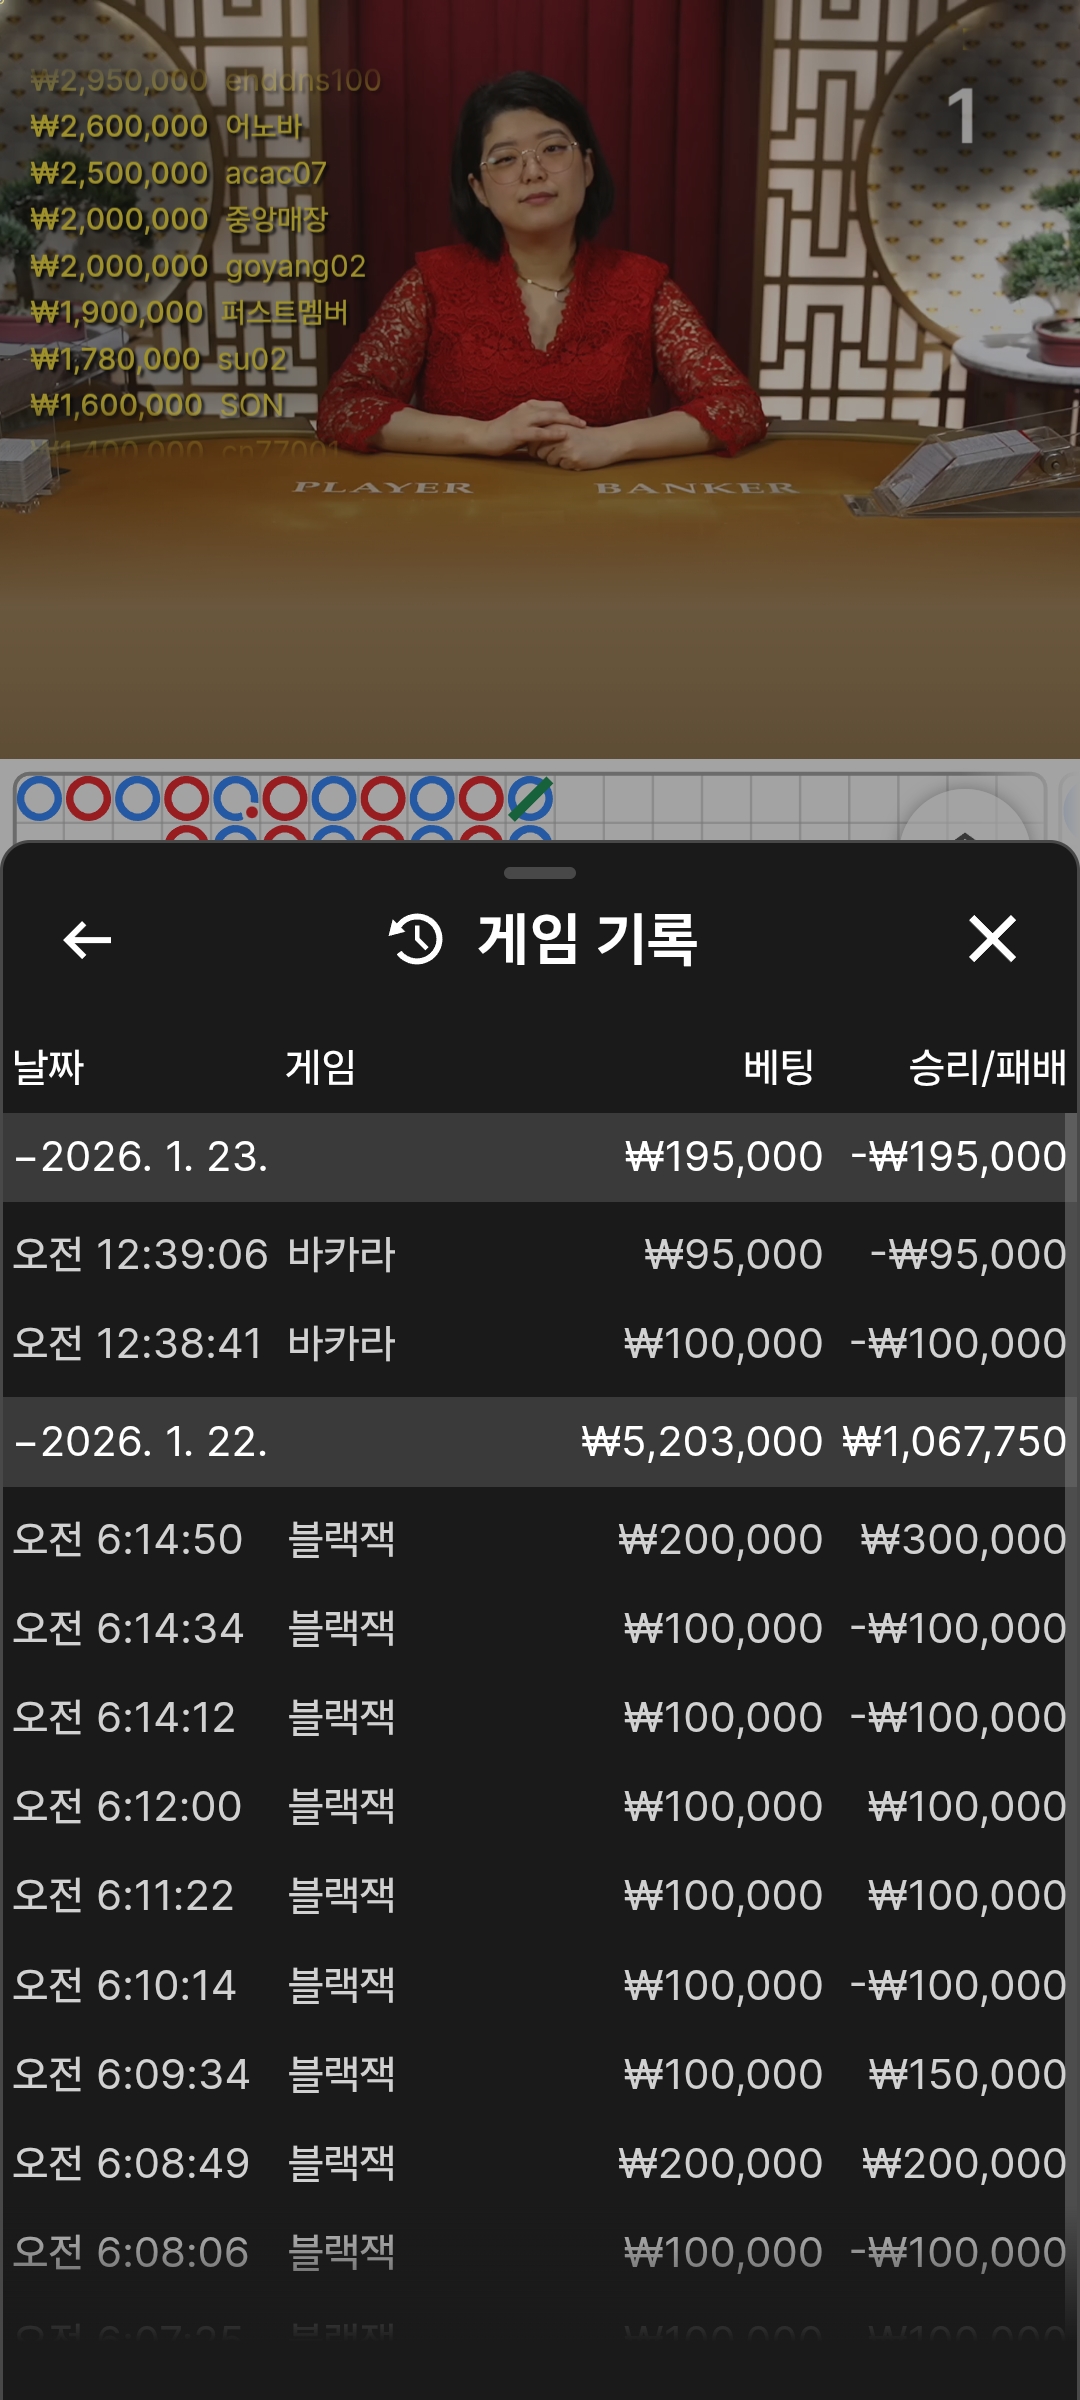Select the 6:14:50 blackjack entry
The image size is (1080, 2400).
click(540, 1539)
